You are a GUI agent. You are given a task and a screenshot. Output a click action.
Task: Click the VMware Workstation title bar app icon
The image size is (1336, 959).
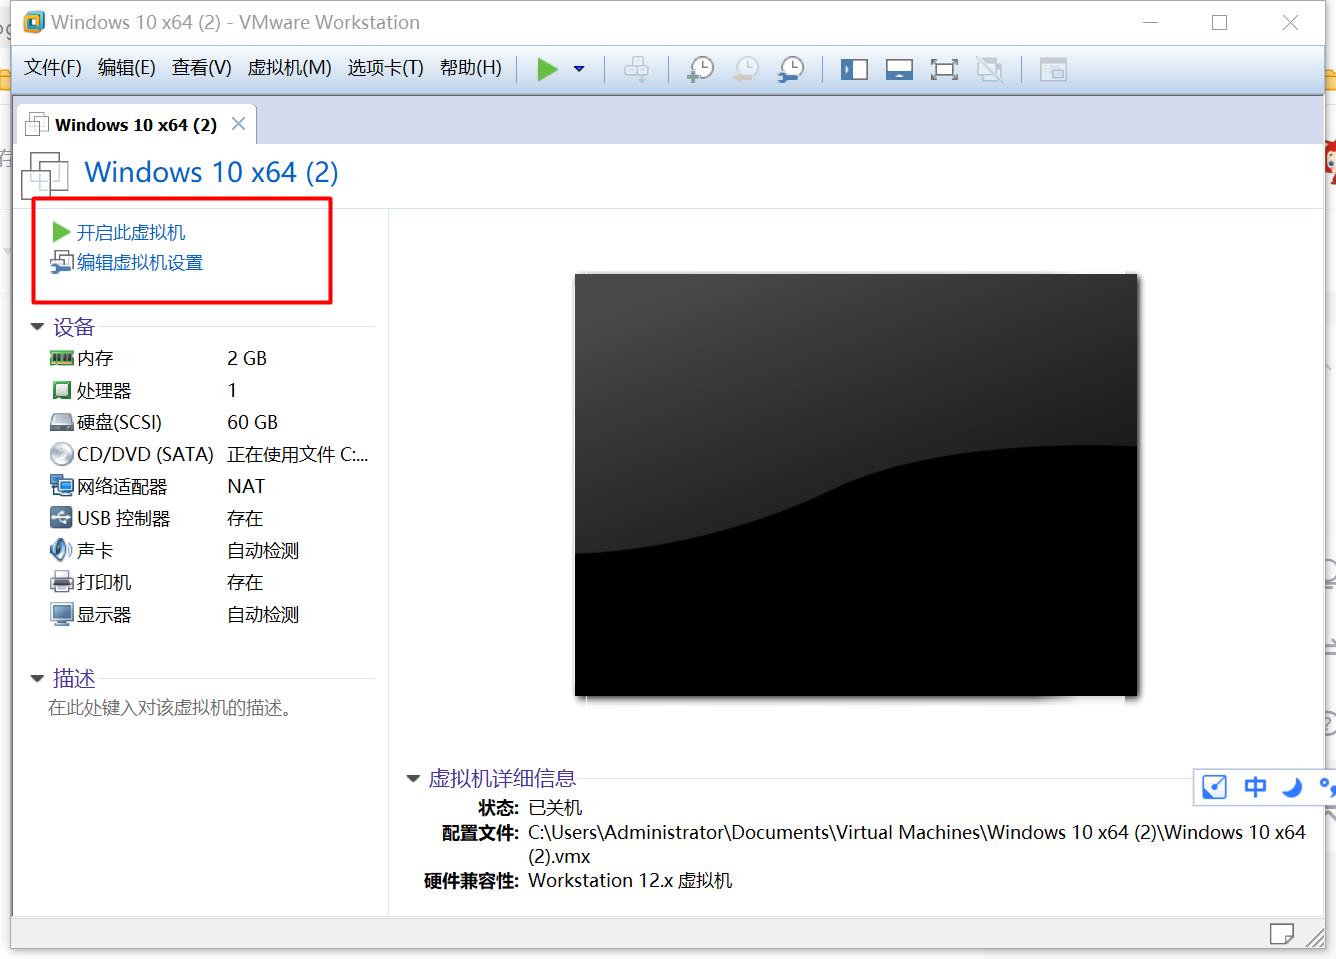[34, 22]
